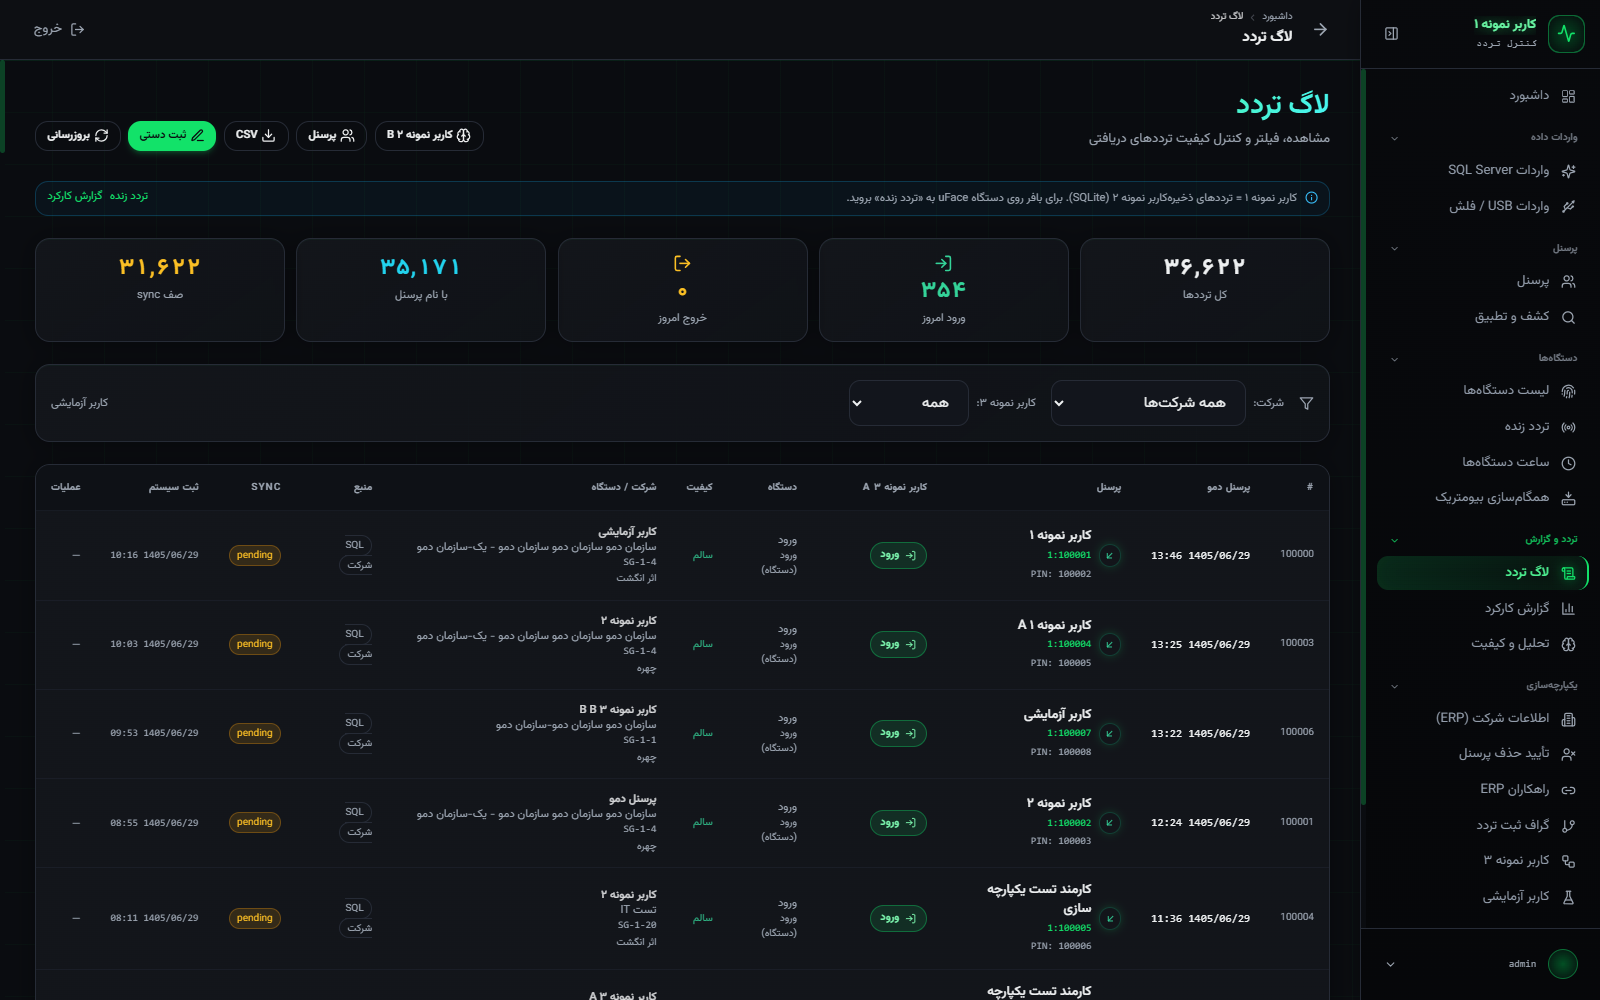Open the همه شرکت‌ها company dropdown
The height and width of the screenshot is (1000, 1600).
[x=1148, y=403]
